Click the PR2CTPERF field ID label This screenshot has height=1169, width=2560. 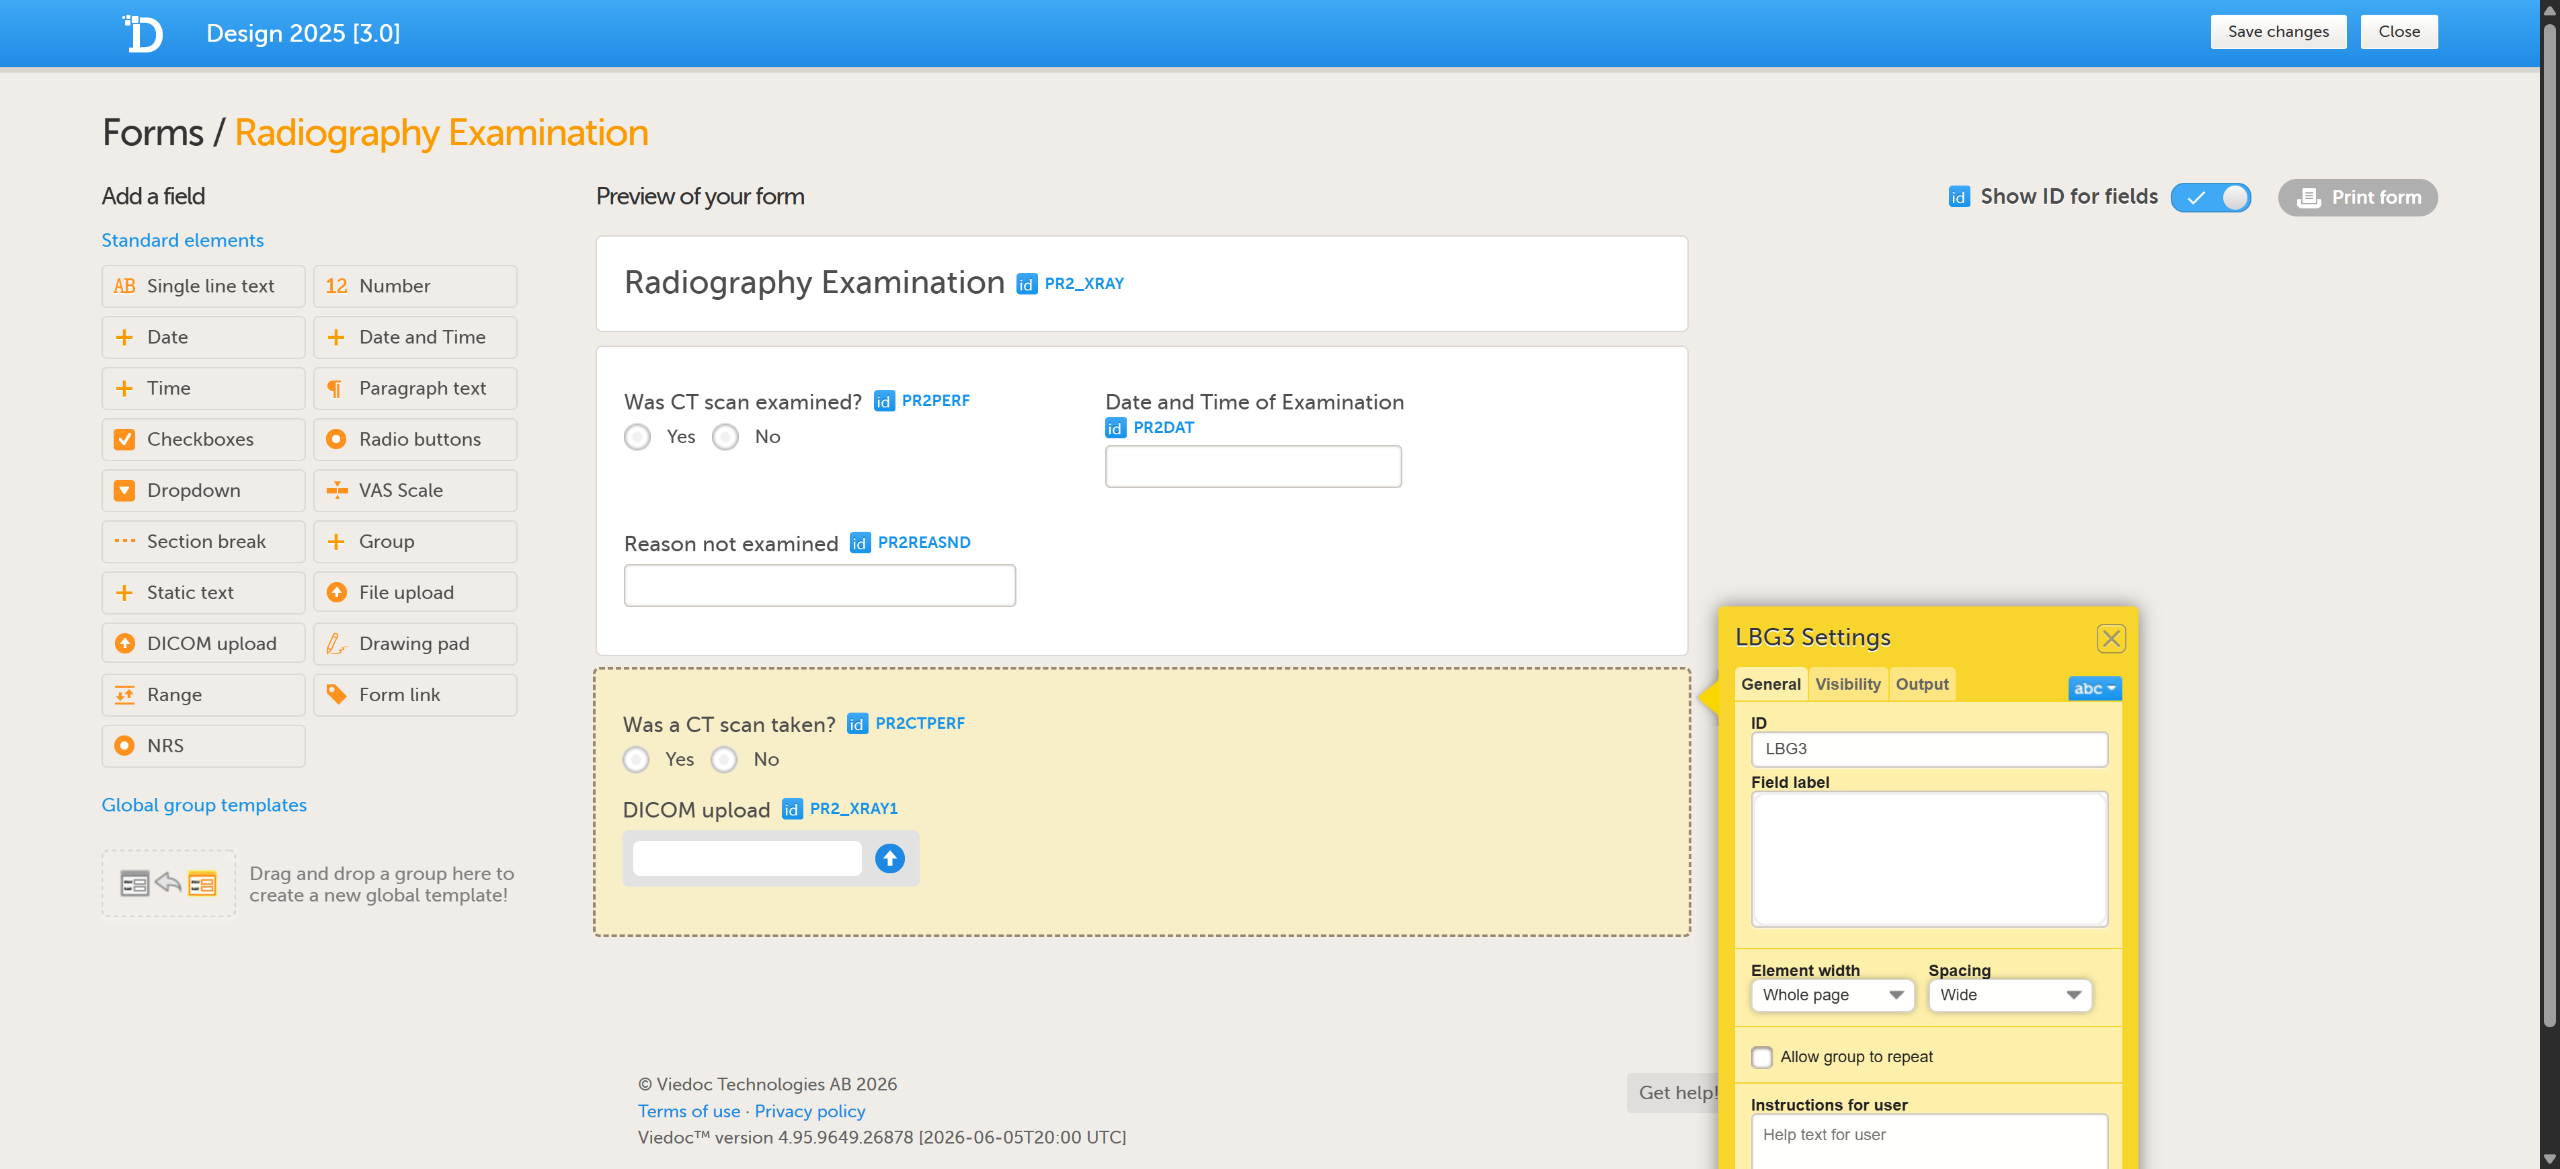tap(920, 723)
